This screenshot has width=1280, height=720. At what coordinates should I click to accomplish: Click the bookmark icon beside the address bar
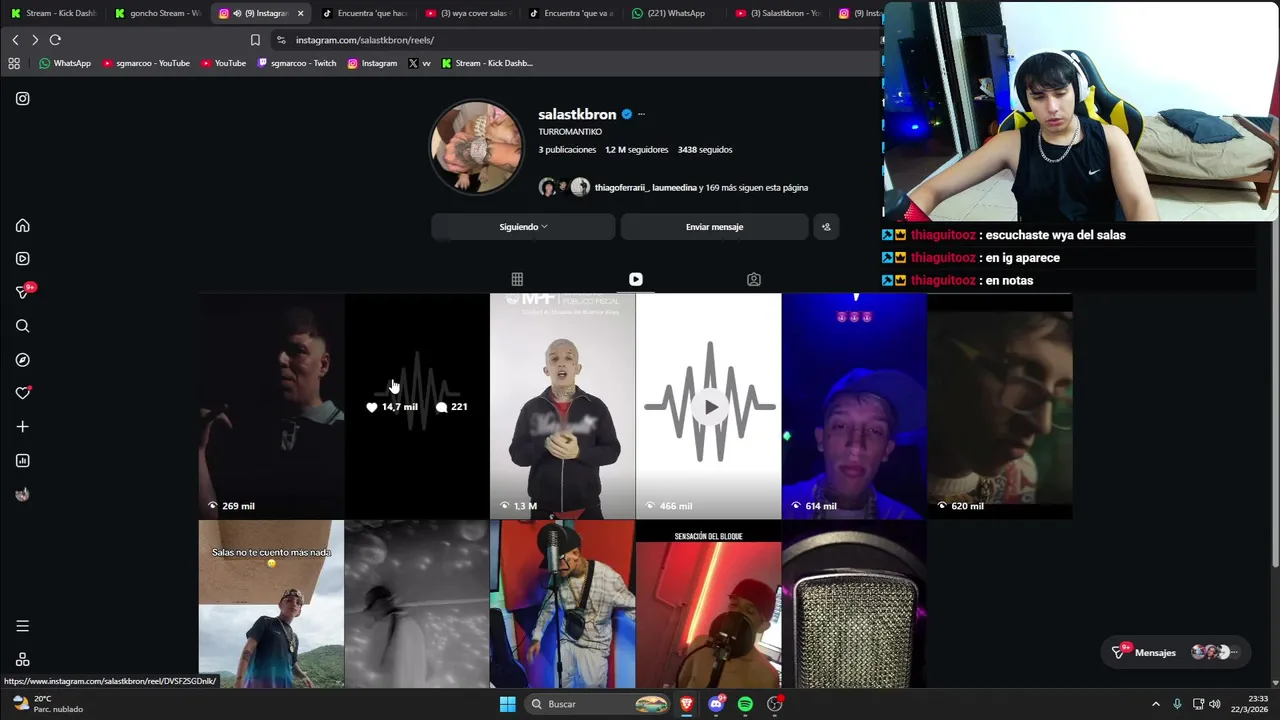point(255,40)
